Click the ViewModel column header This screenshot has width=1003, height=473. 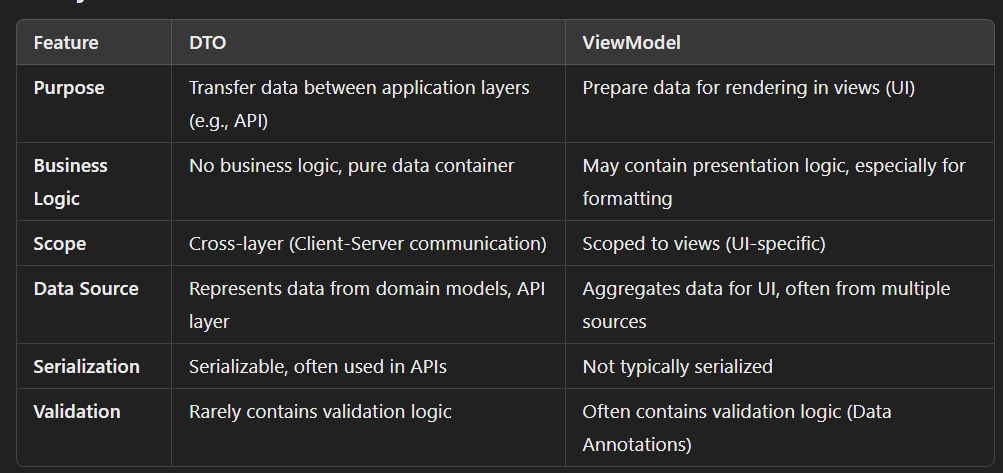(631, 43)
